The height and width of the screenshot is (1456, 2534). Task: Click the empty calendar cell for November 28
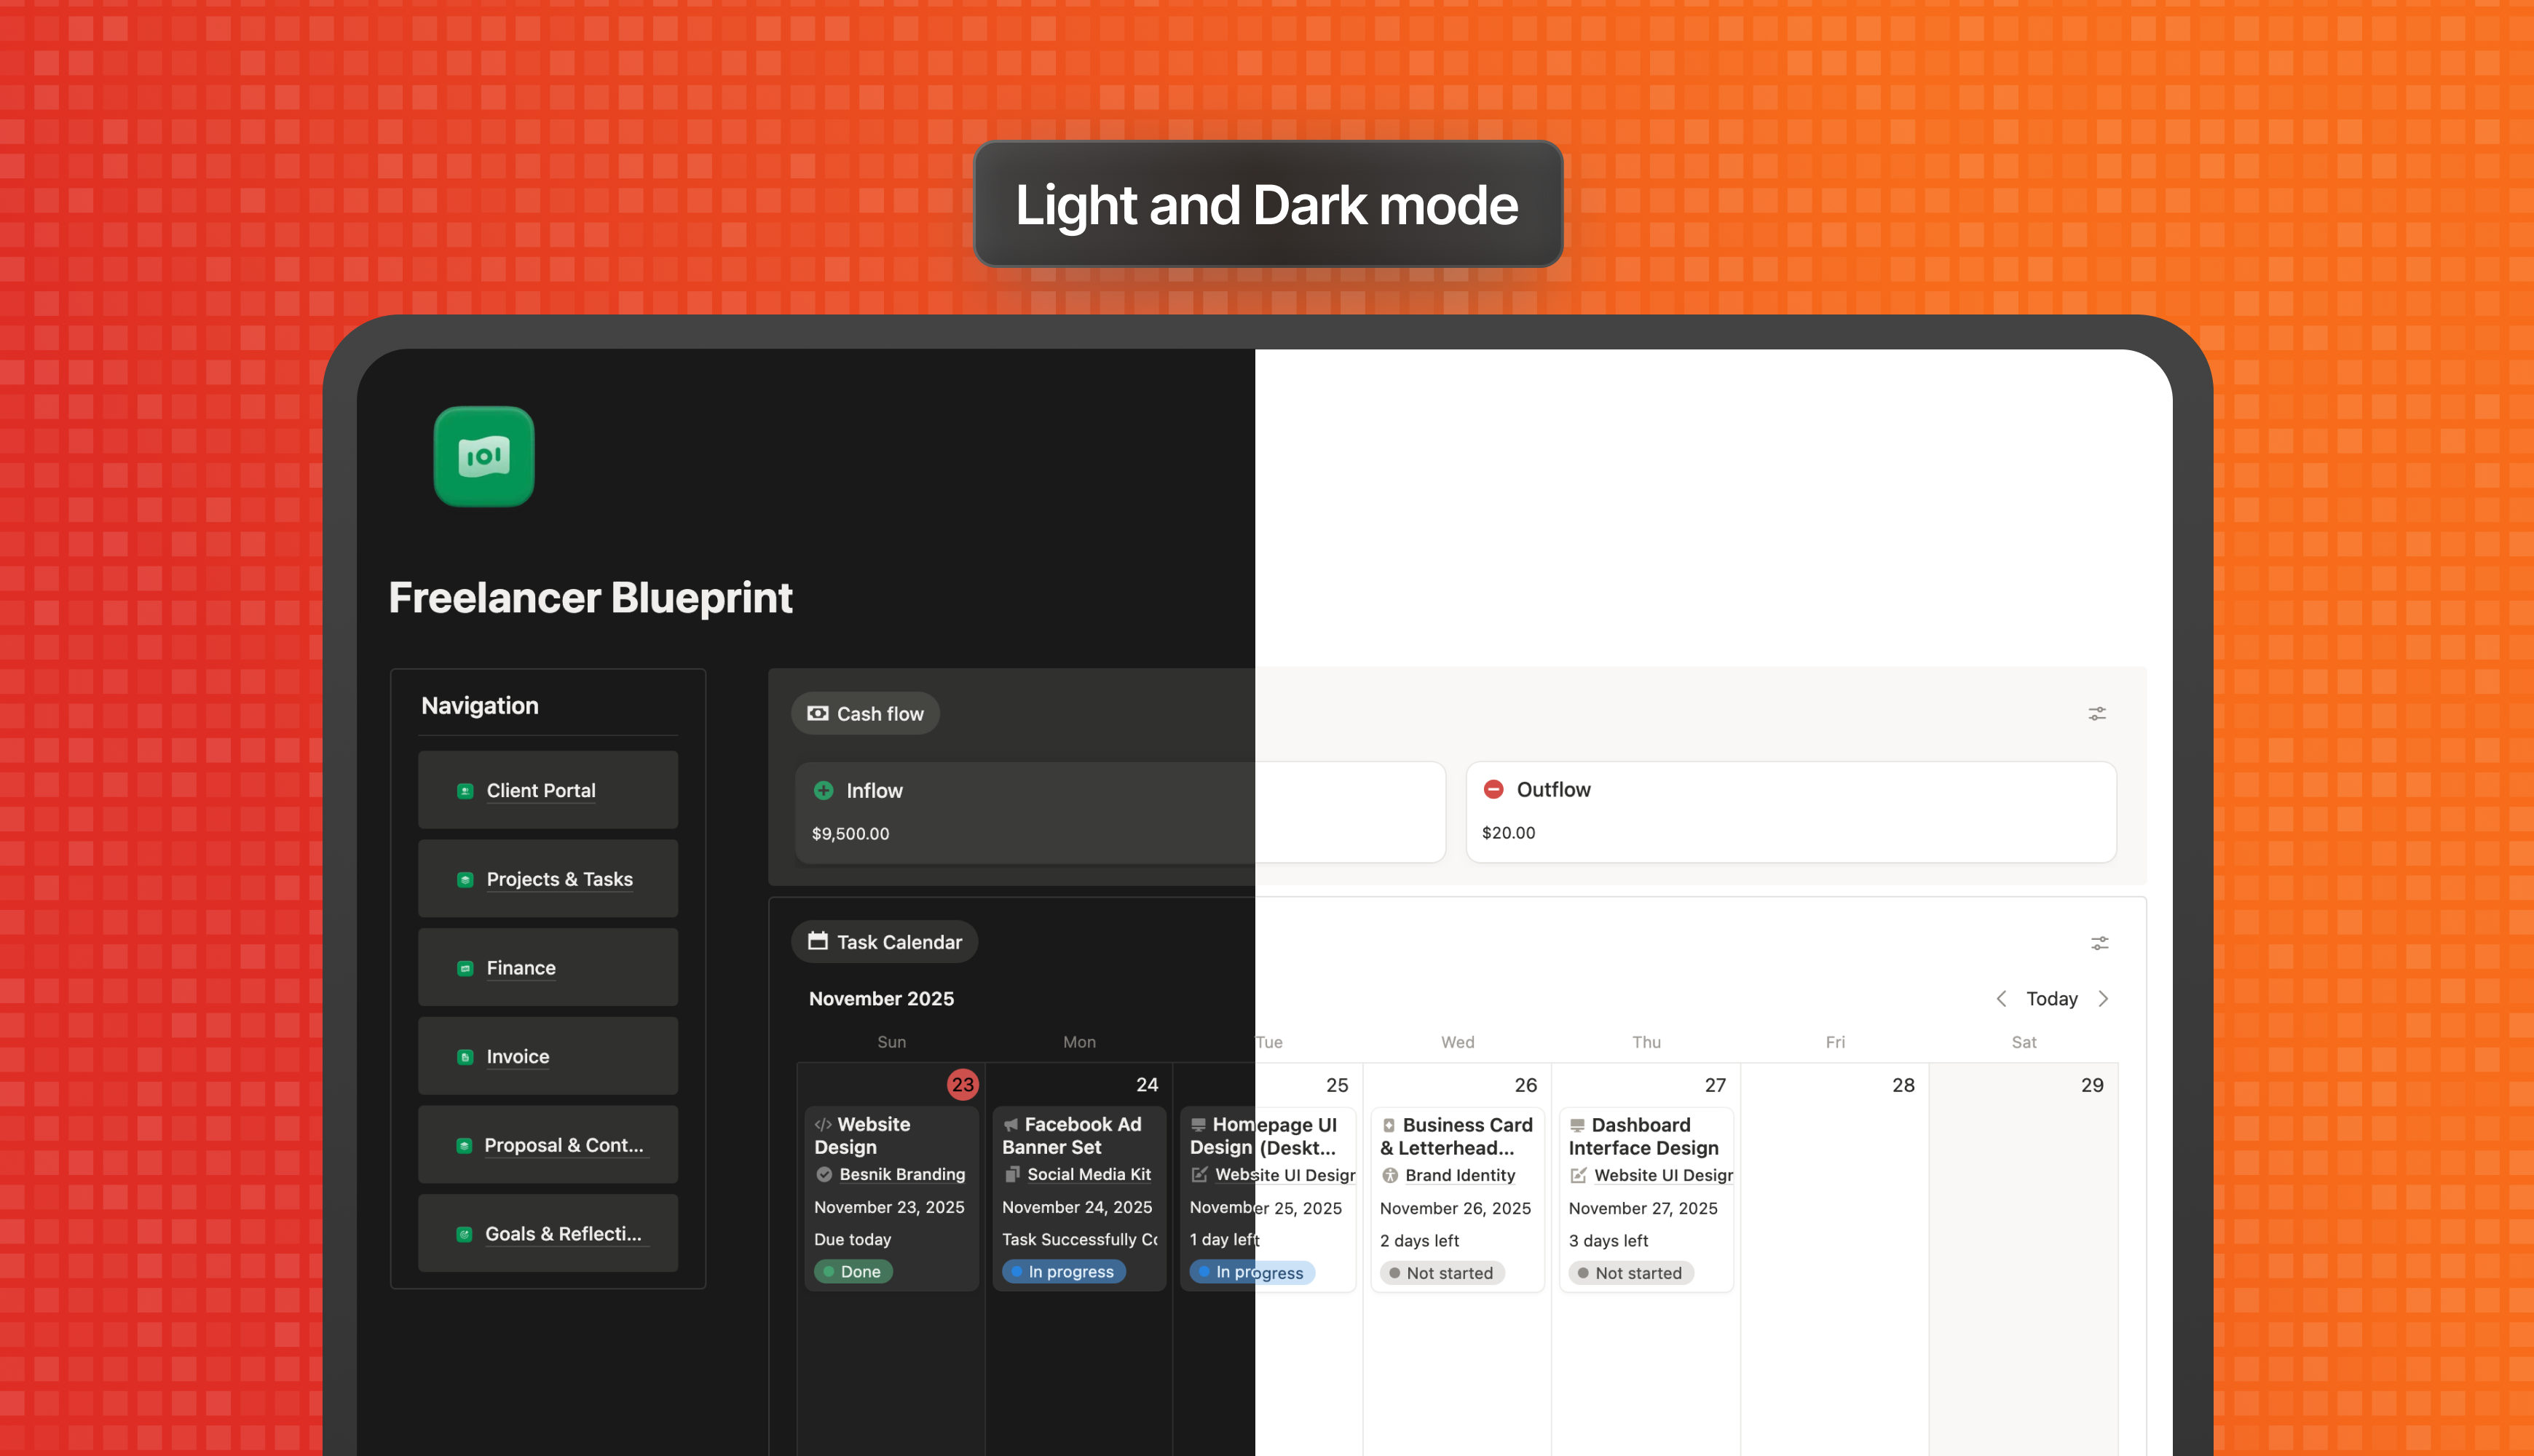pos(1835,1250)
